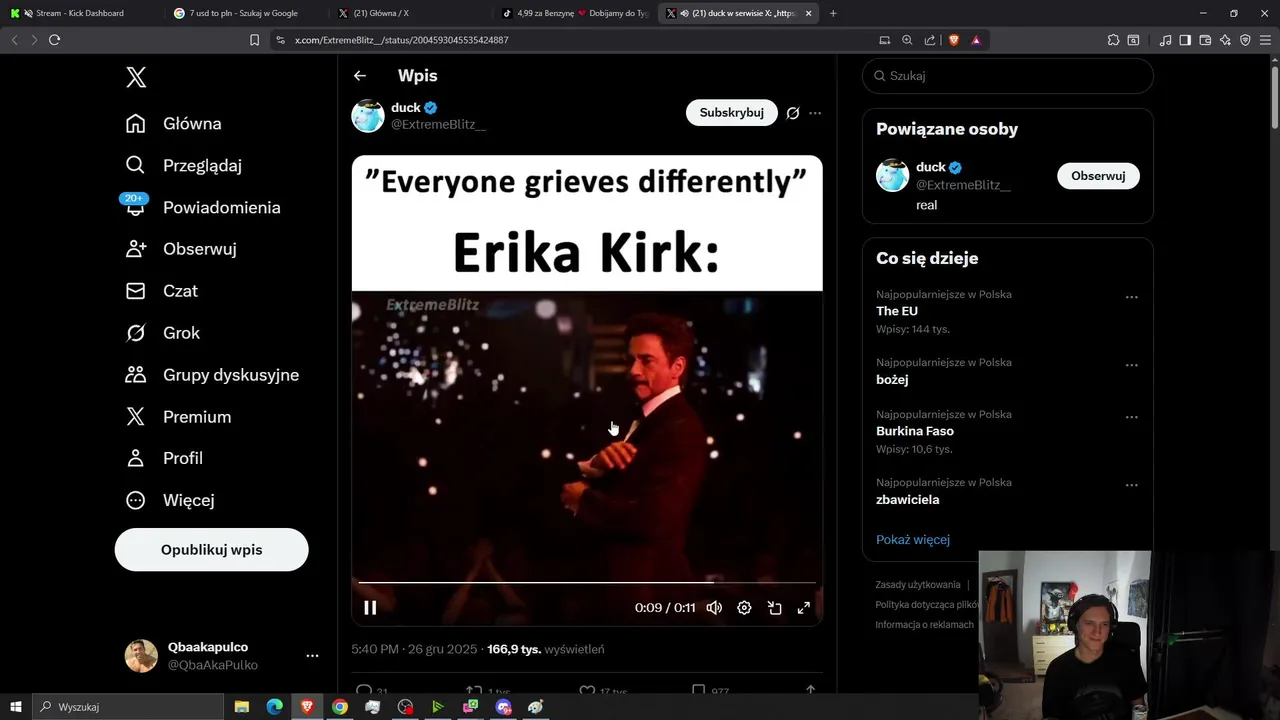Open duck's profile avatar in the post
This screenshot has width=1280, height=720.
[x=368, y=116]
